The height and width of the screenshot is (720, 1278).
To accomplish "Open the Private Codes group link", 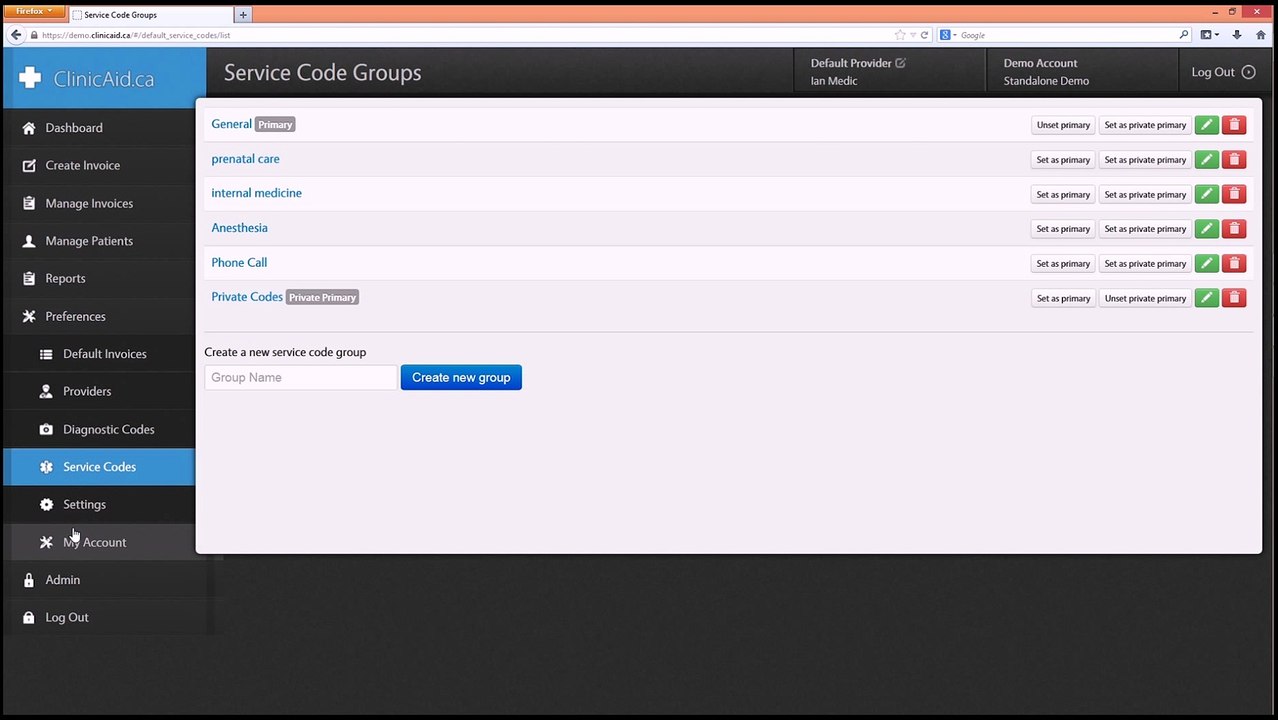I will point(247,297).
